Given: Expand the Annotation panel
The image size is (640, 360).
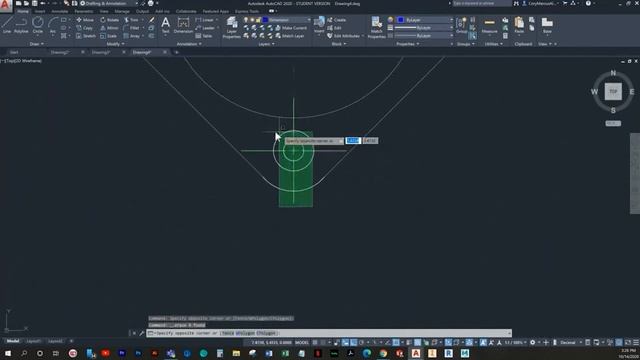Looking at the screenshot, I should point(189,44).
